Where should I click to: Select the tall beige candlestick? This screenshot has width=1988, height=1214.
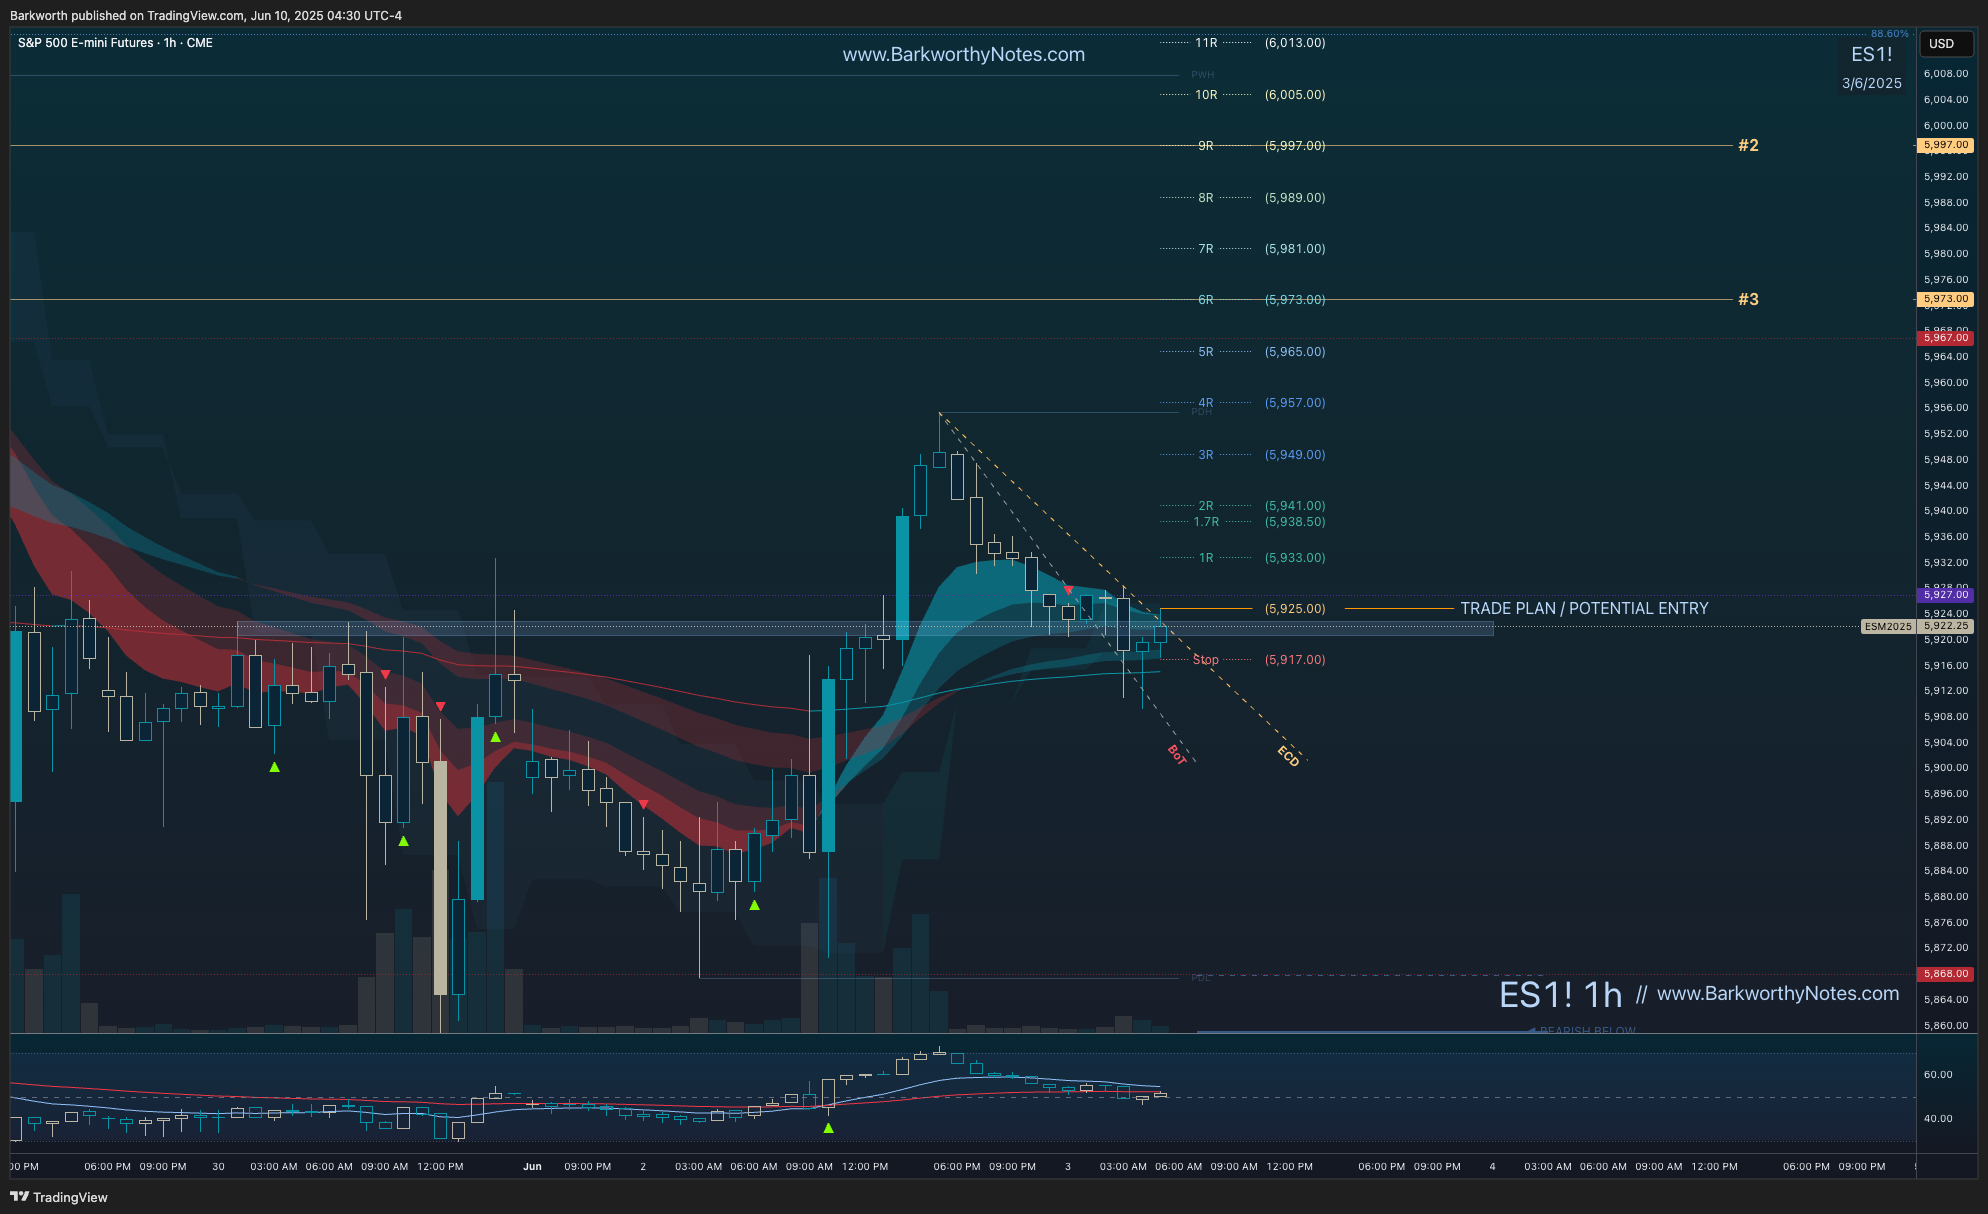pyautogui.click(x=440, y=877)
